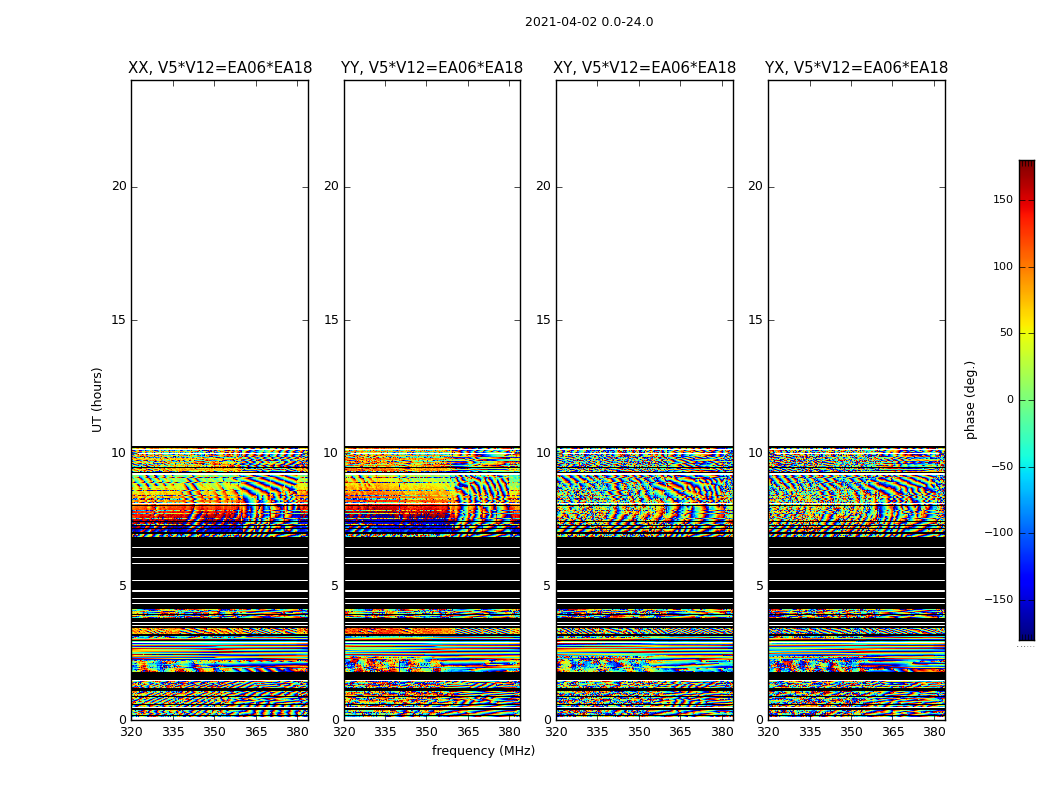This screenshot has height=800, width=1050.
Task: Click the 365 frequency tick under YY panel
Action: point(467,732)
